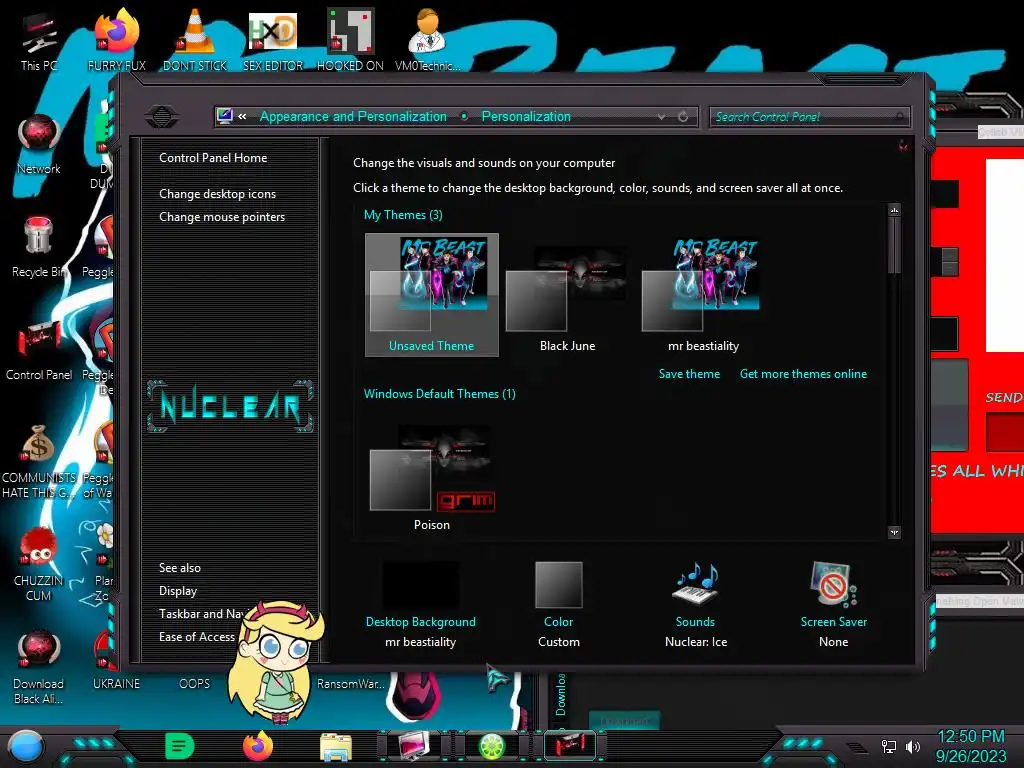1024x768 pixels.
Task: Open the money bag COMMUNISTS HATE THIS icon
Action: (39, 460)
